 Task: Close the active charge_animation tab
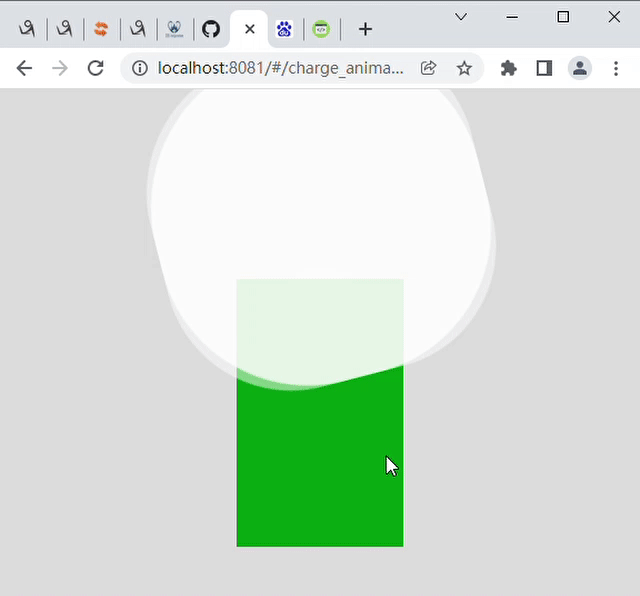pyautogui.click(x=250, y=29)
